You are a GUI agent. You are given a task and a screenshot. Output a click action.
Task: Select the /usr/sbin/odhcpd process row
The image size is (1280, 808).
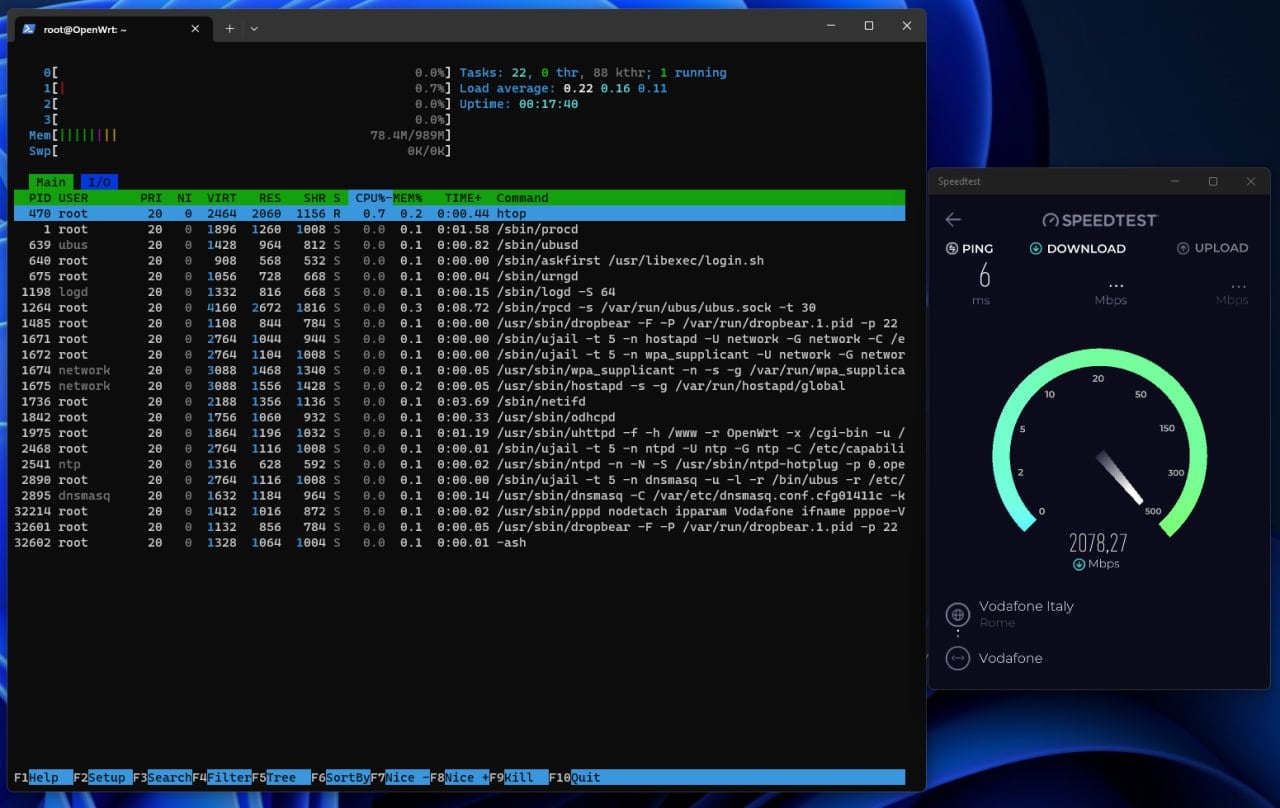pos(459,417)
